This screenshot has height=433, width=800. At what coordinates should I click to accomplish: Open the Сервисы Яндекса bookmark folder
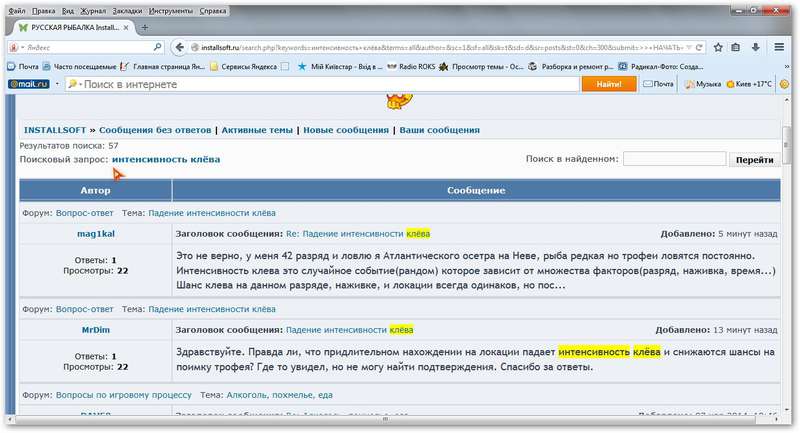tap(244, 66)
